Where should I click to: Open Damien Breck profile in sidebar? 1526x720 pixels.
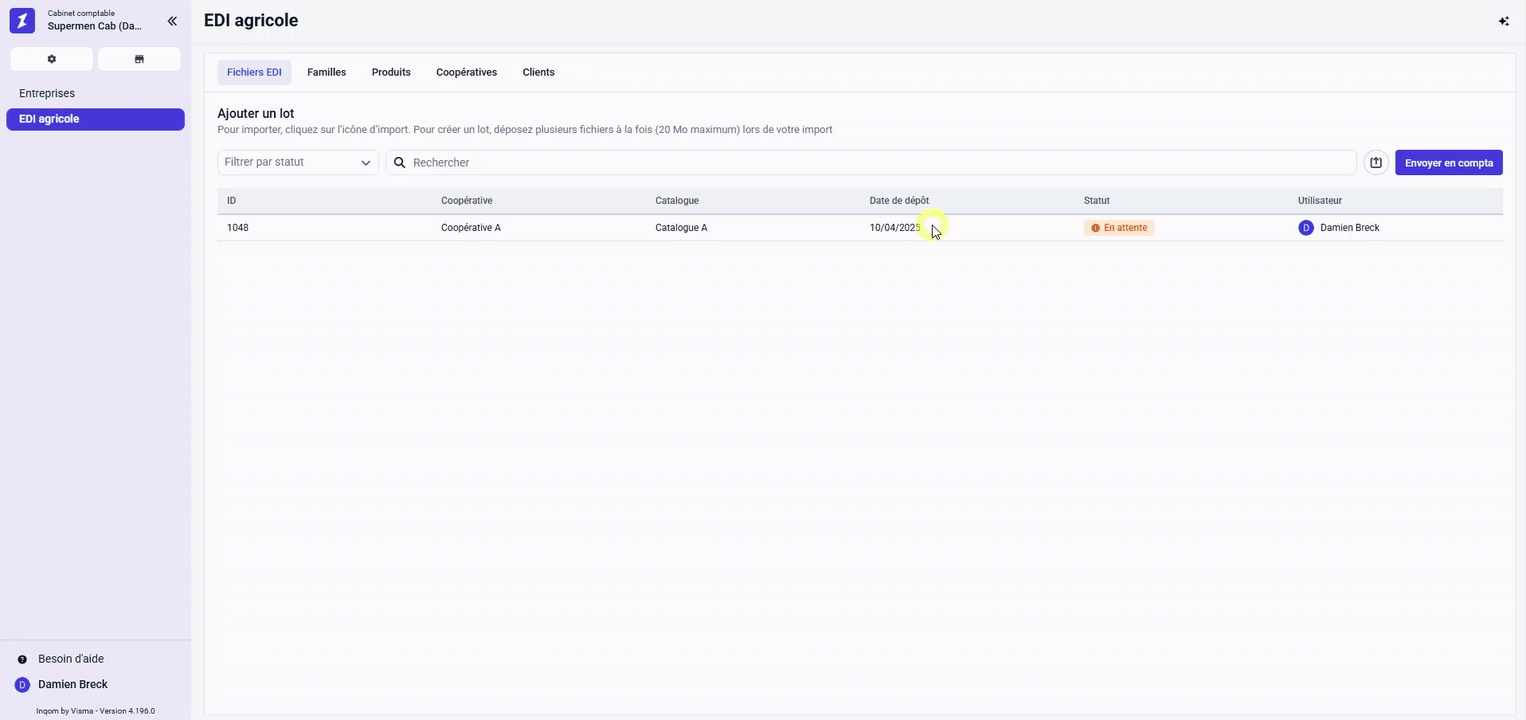tap(73, 685)
